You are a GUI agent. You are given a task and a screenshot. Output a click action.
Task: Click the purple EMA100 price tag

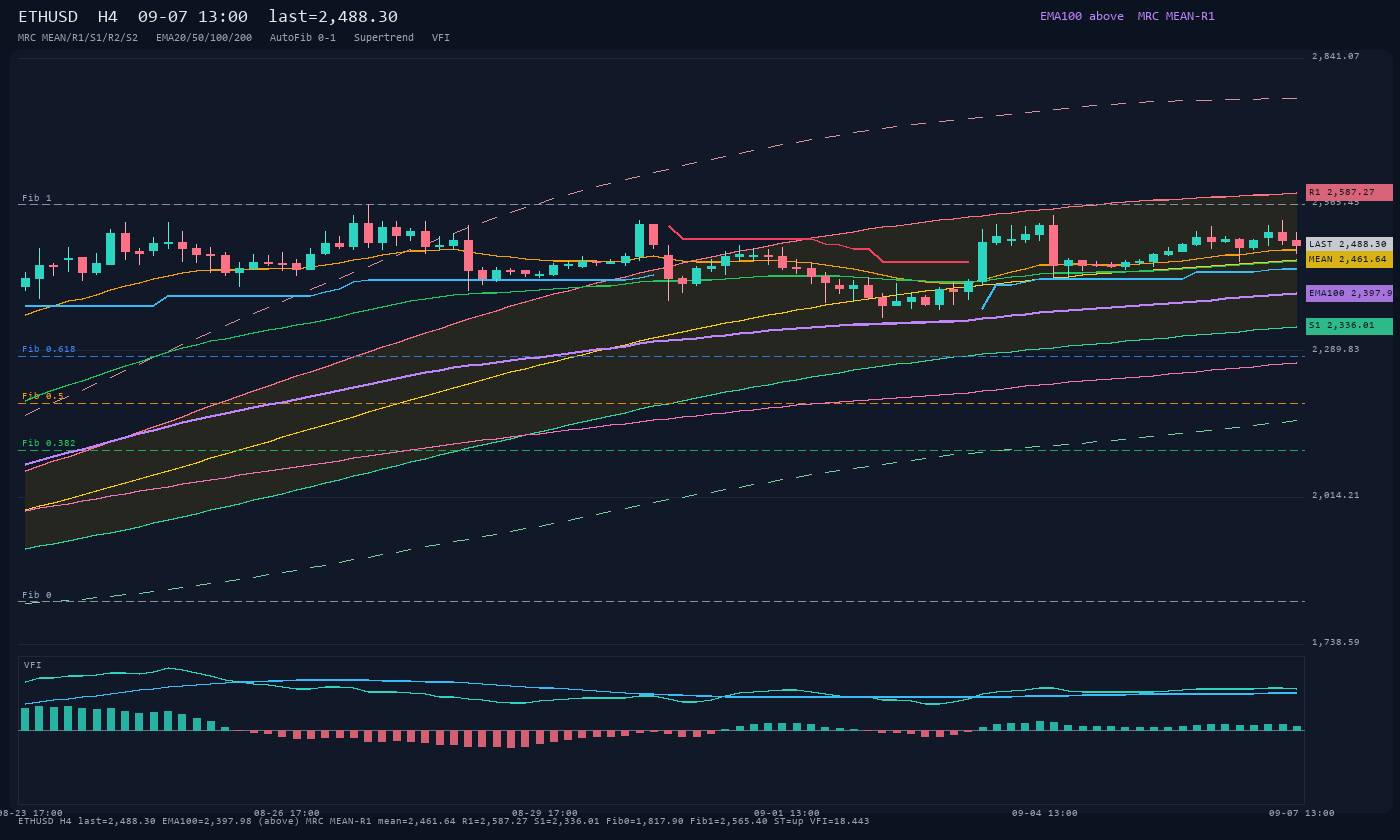tap(1349, 294)
